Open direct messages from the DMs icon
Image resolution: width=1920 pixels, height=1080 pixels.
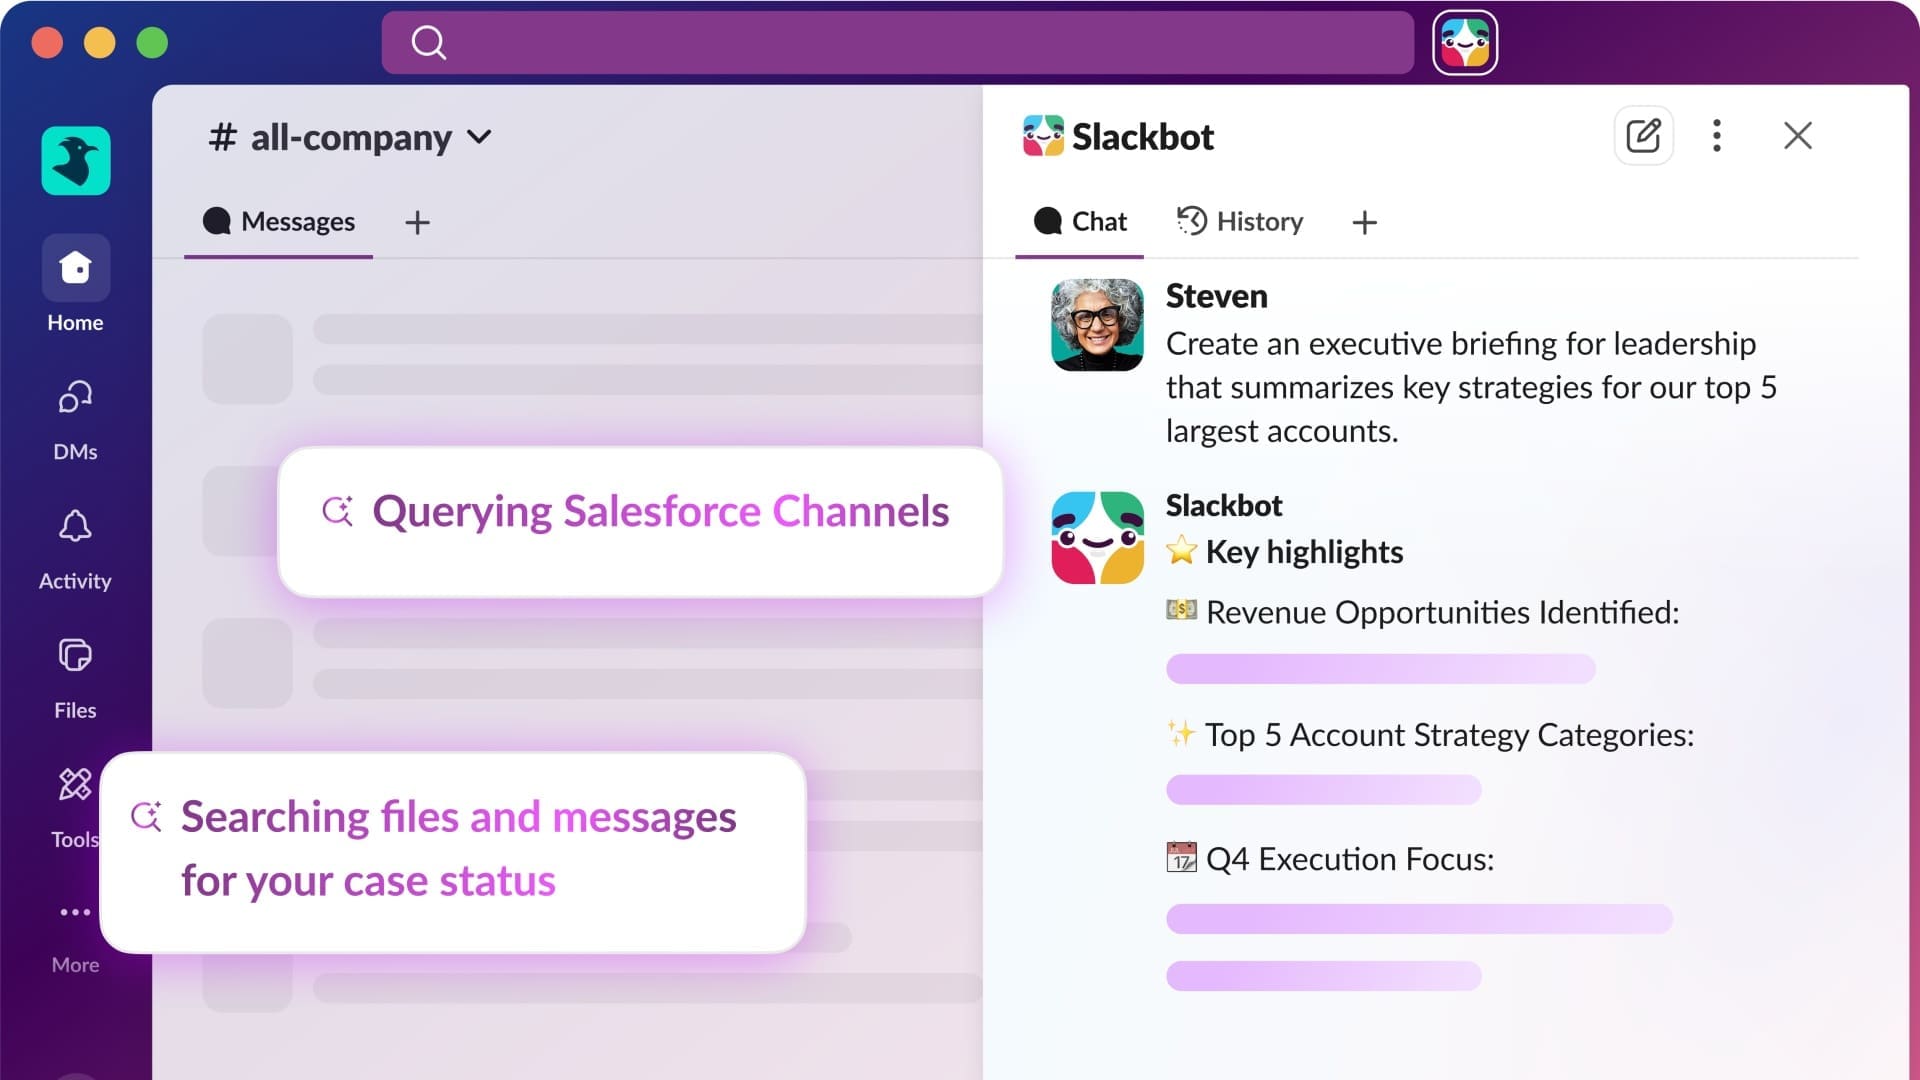tap(75, 398)
